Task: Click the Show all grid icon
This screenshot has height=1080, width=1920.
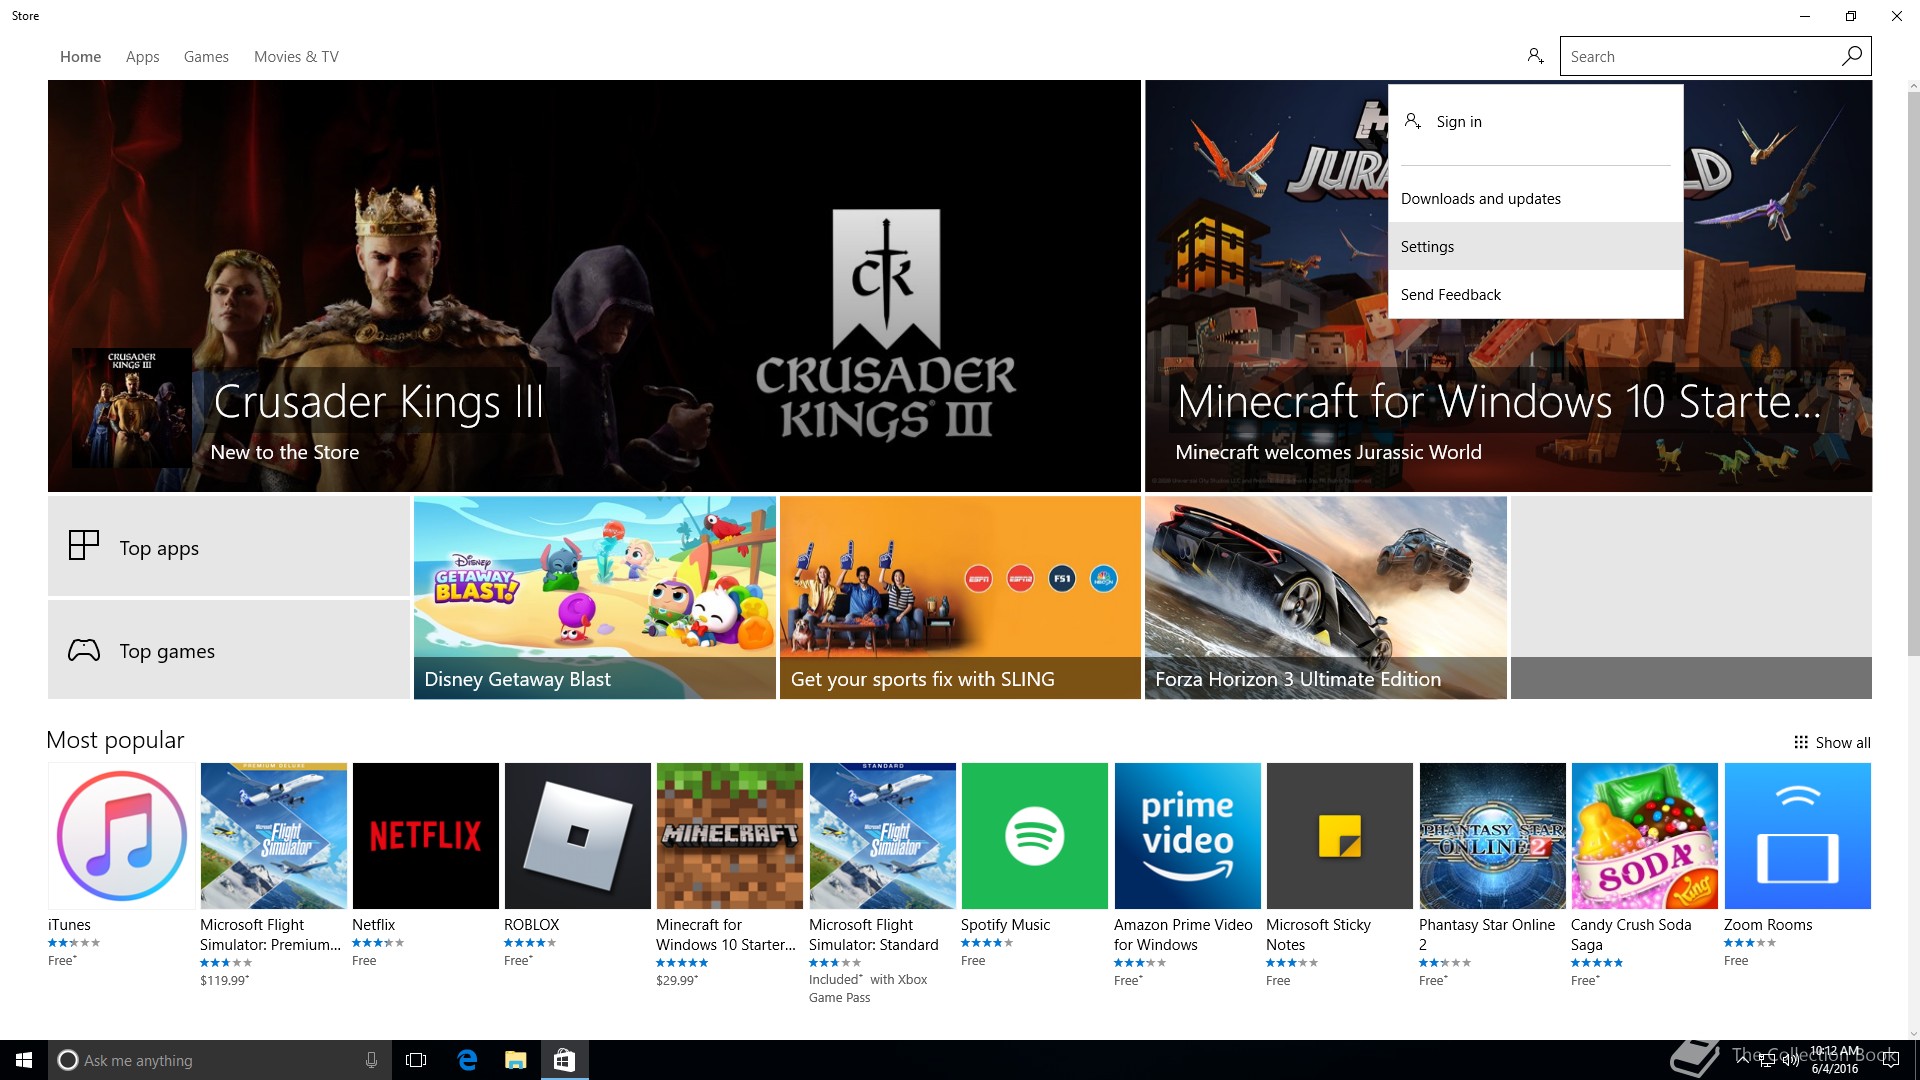Action: pos(1801,742)
